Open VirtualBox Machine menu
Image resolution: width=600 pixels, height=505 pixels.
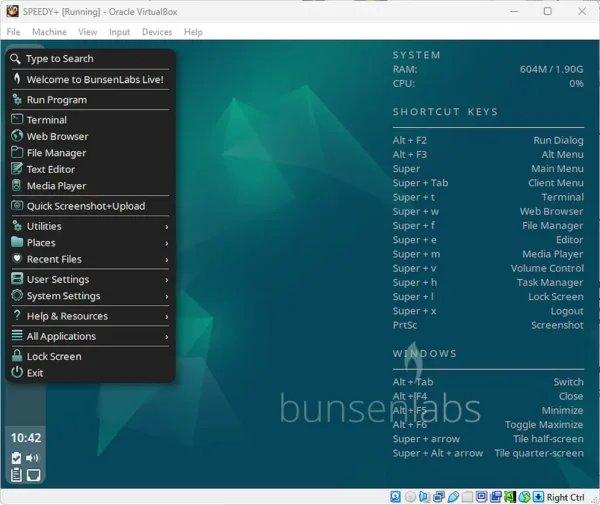pyautogui.click(x=49, y=32)
